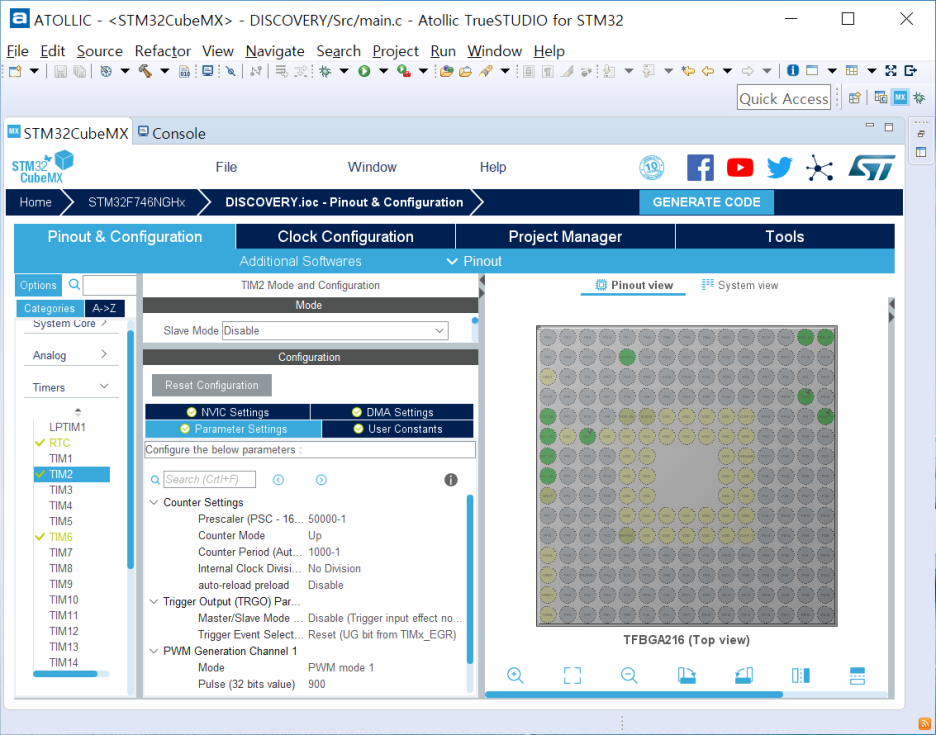The image size is (936, 735).
Task: Click the blue information toolbar icon
Action: click(x=793, y=70)
